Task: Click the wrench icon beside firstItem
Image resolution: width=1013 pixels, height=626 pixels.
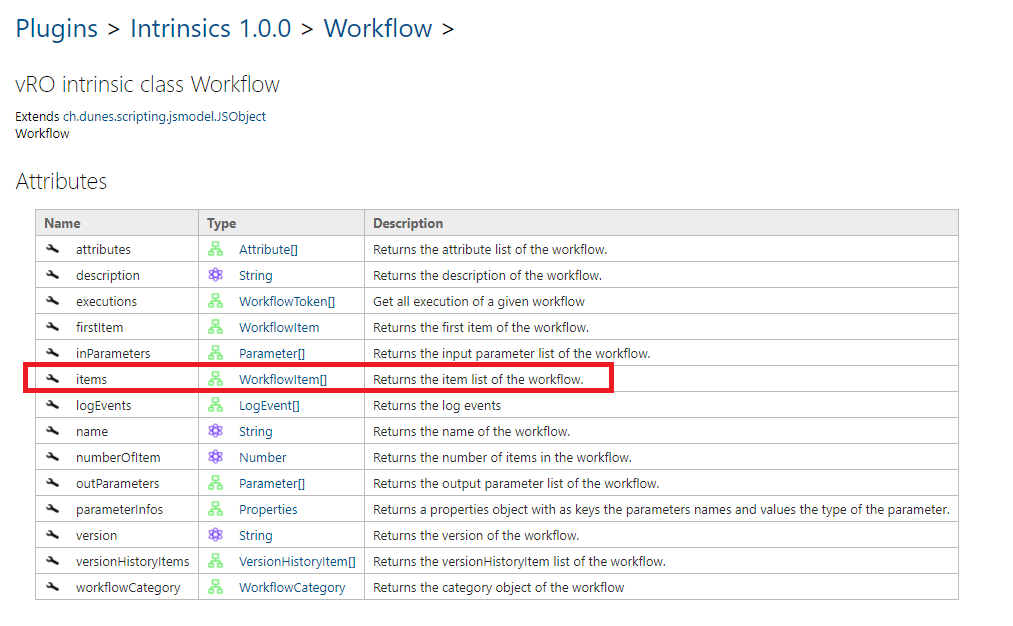Action: (52, 327)
